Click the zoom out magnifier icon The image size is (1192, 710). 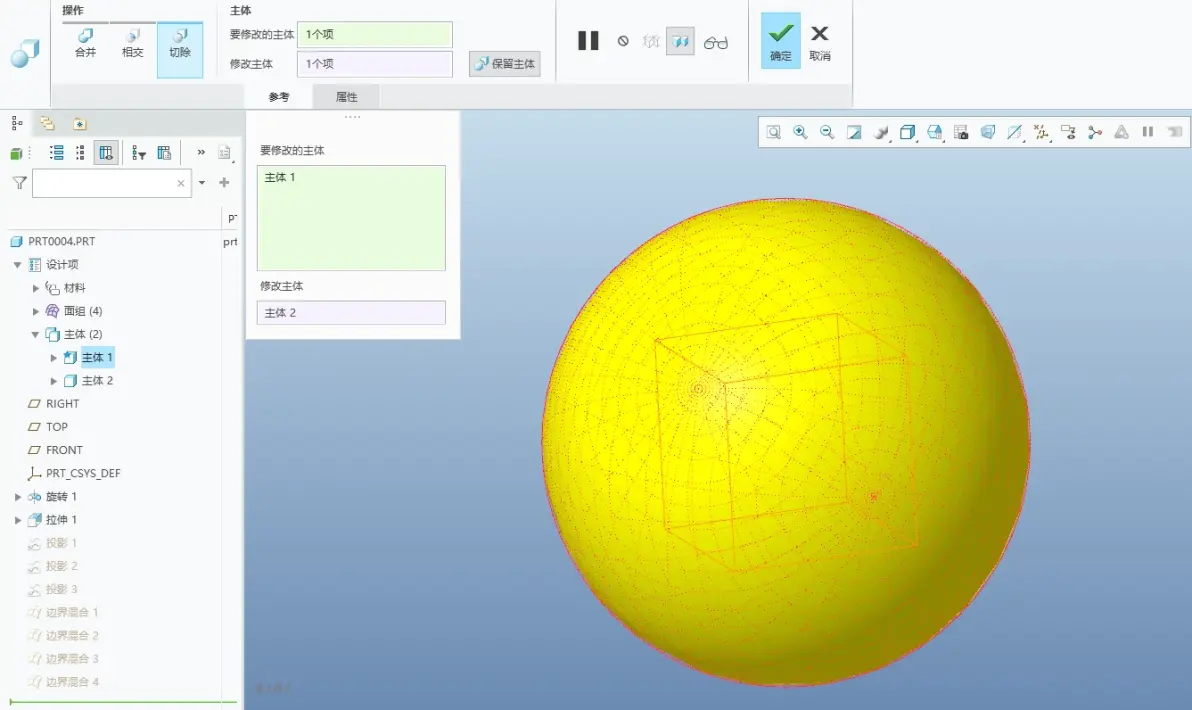click(827, 132)
